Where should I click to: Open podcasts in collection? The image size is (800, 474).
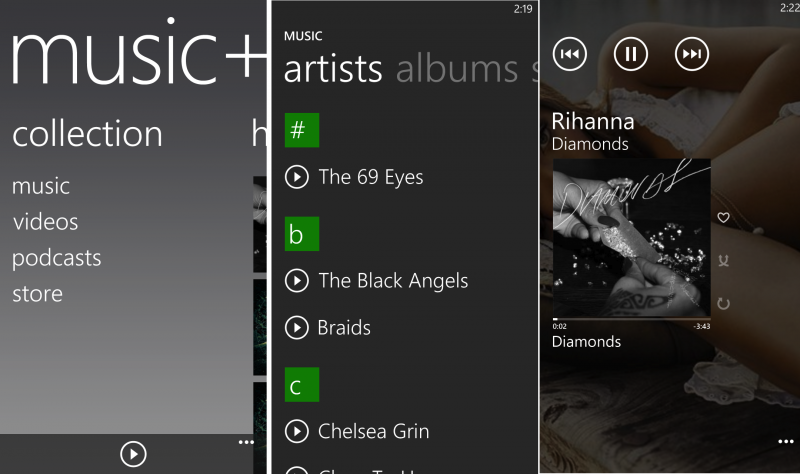pos(57,258)
